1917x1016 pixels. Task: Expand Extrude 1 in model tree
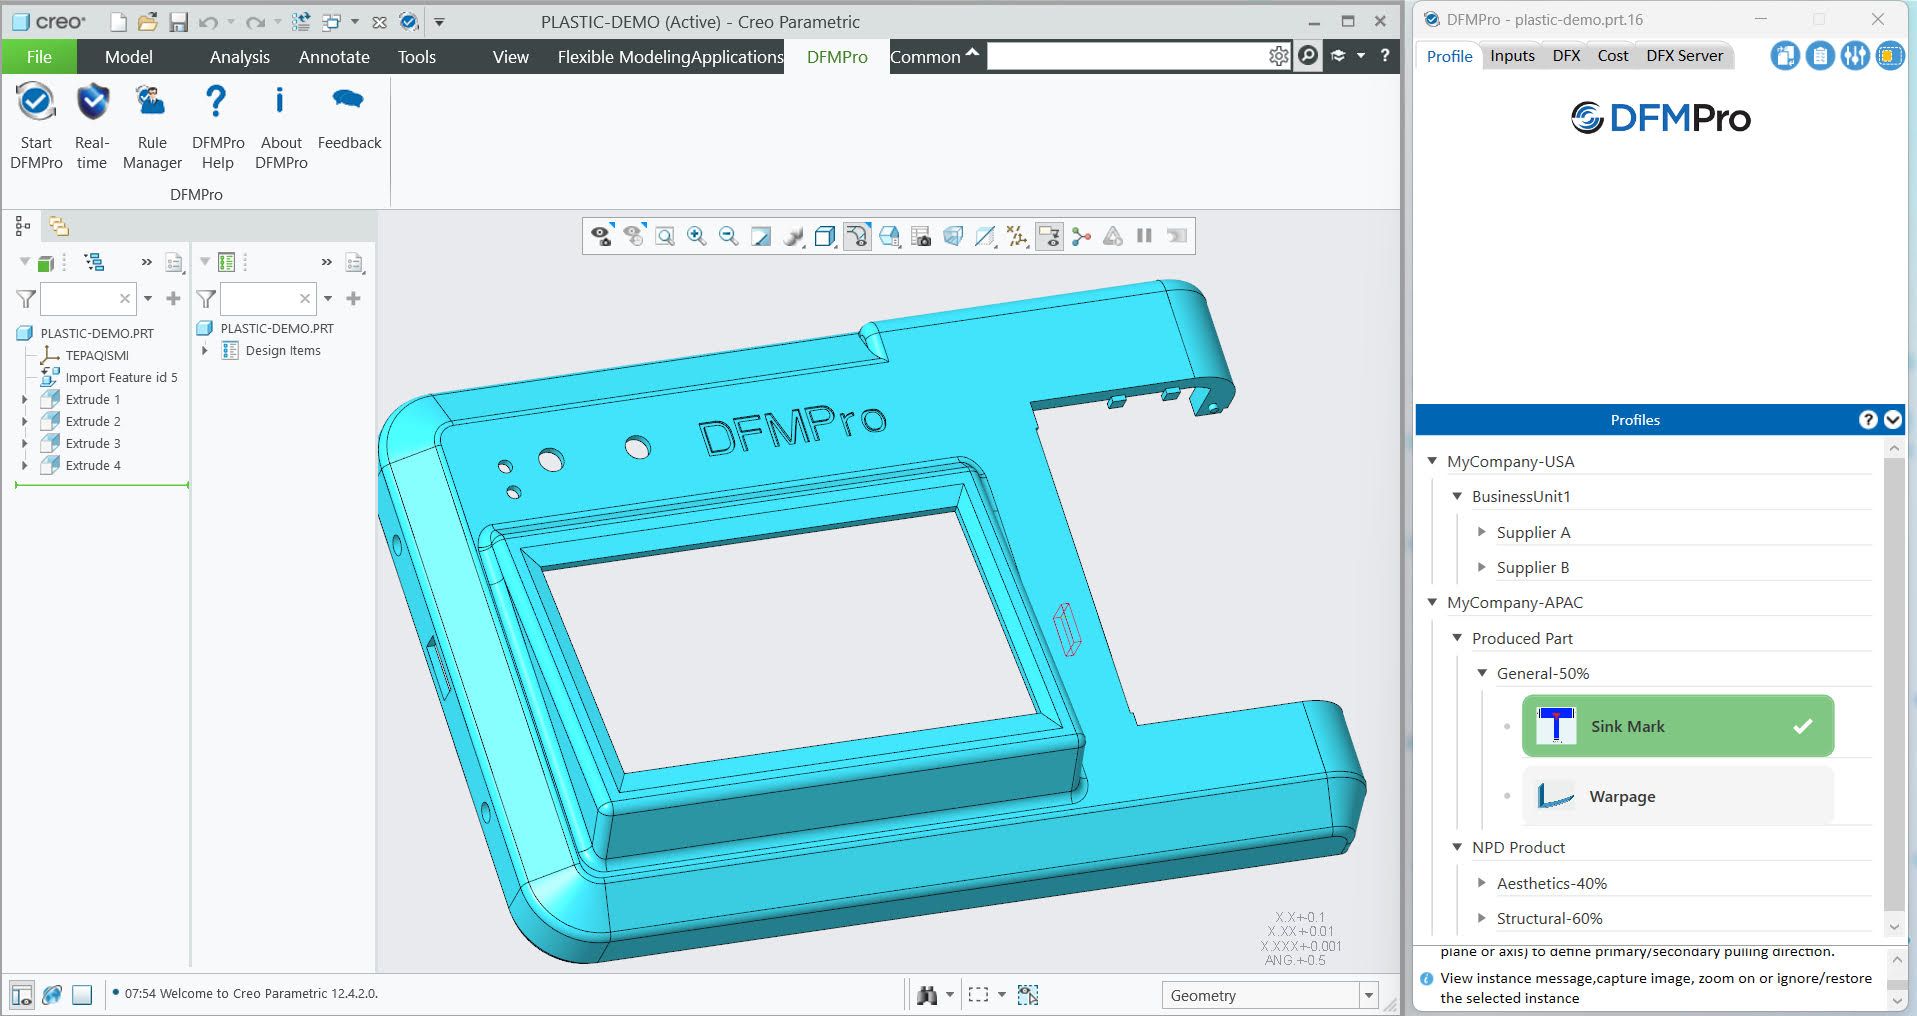[x=25, y=399]
